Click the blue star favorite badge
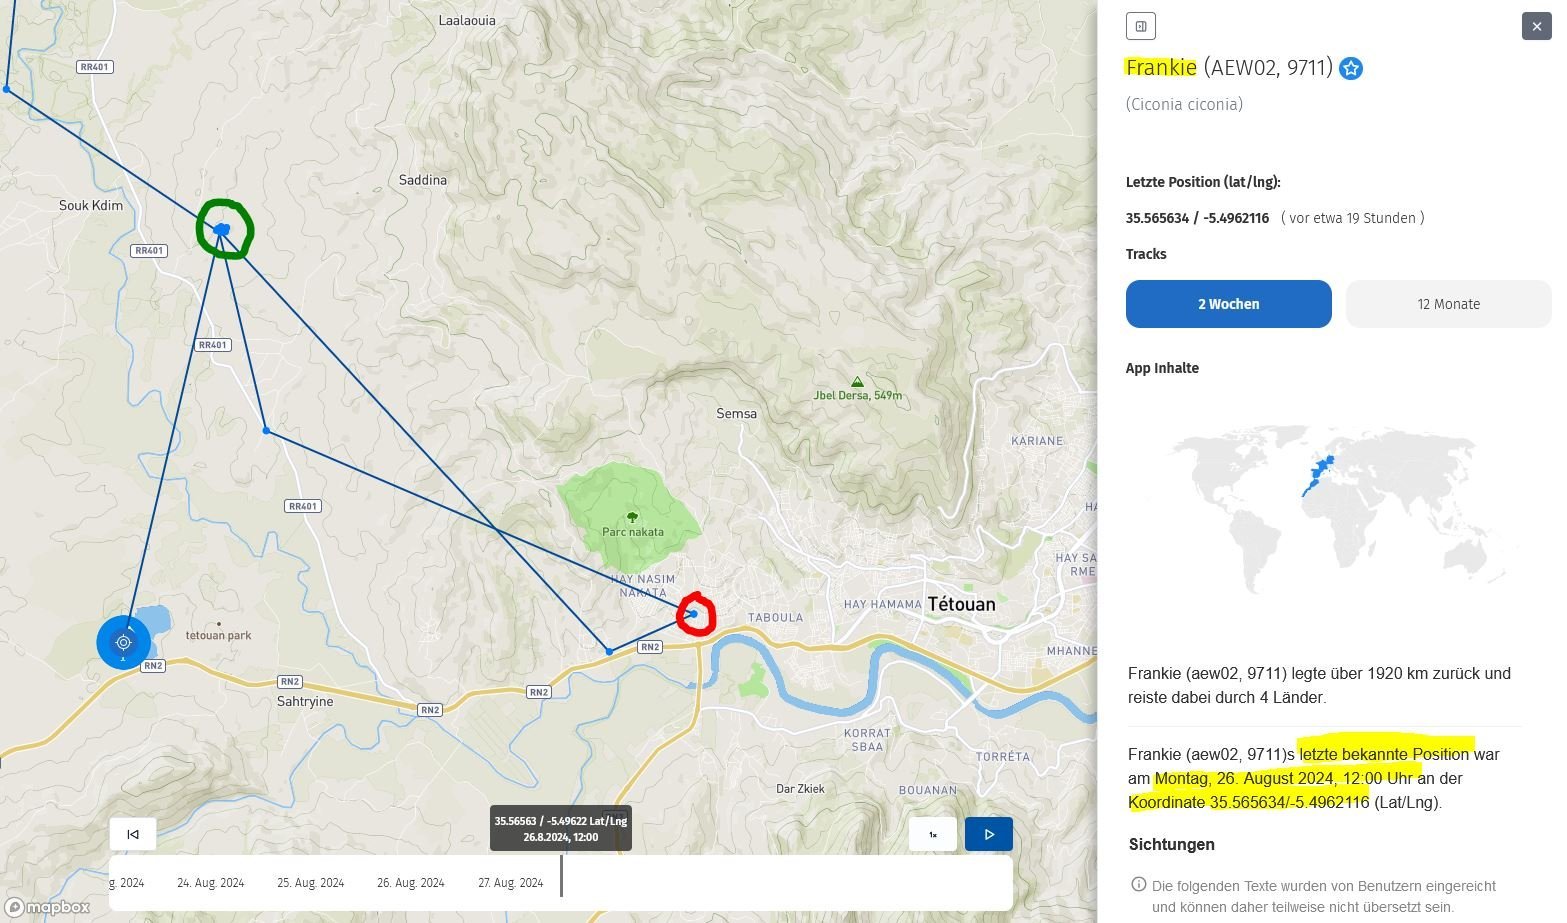This screenshot has height=923, width=1567. [1351, 69]
